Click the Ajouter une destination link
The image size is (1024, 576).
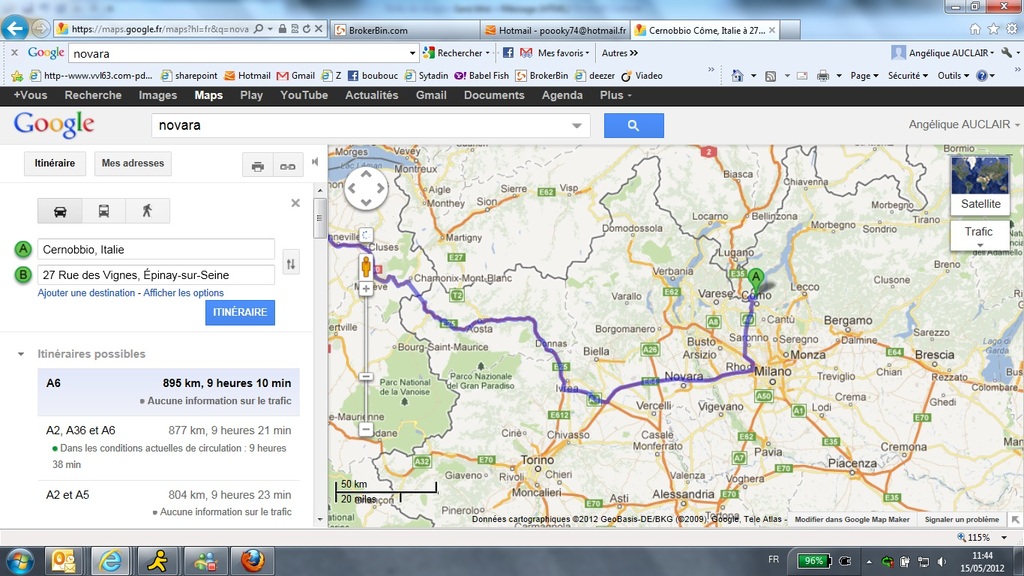pos(86,293)
